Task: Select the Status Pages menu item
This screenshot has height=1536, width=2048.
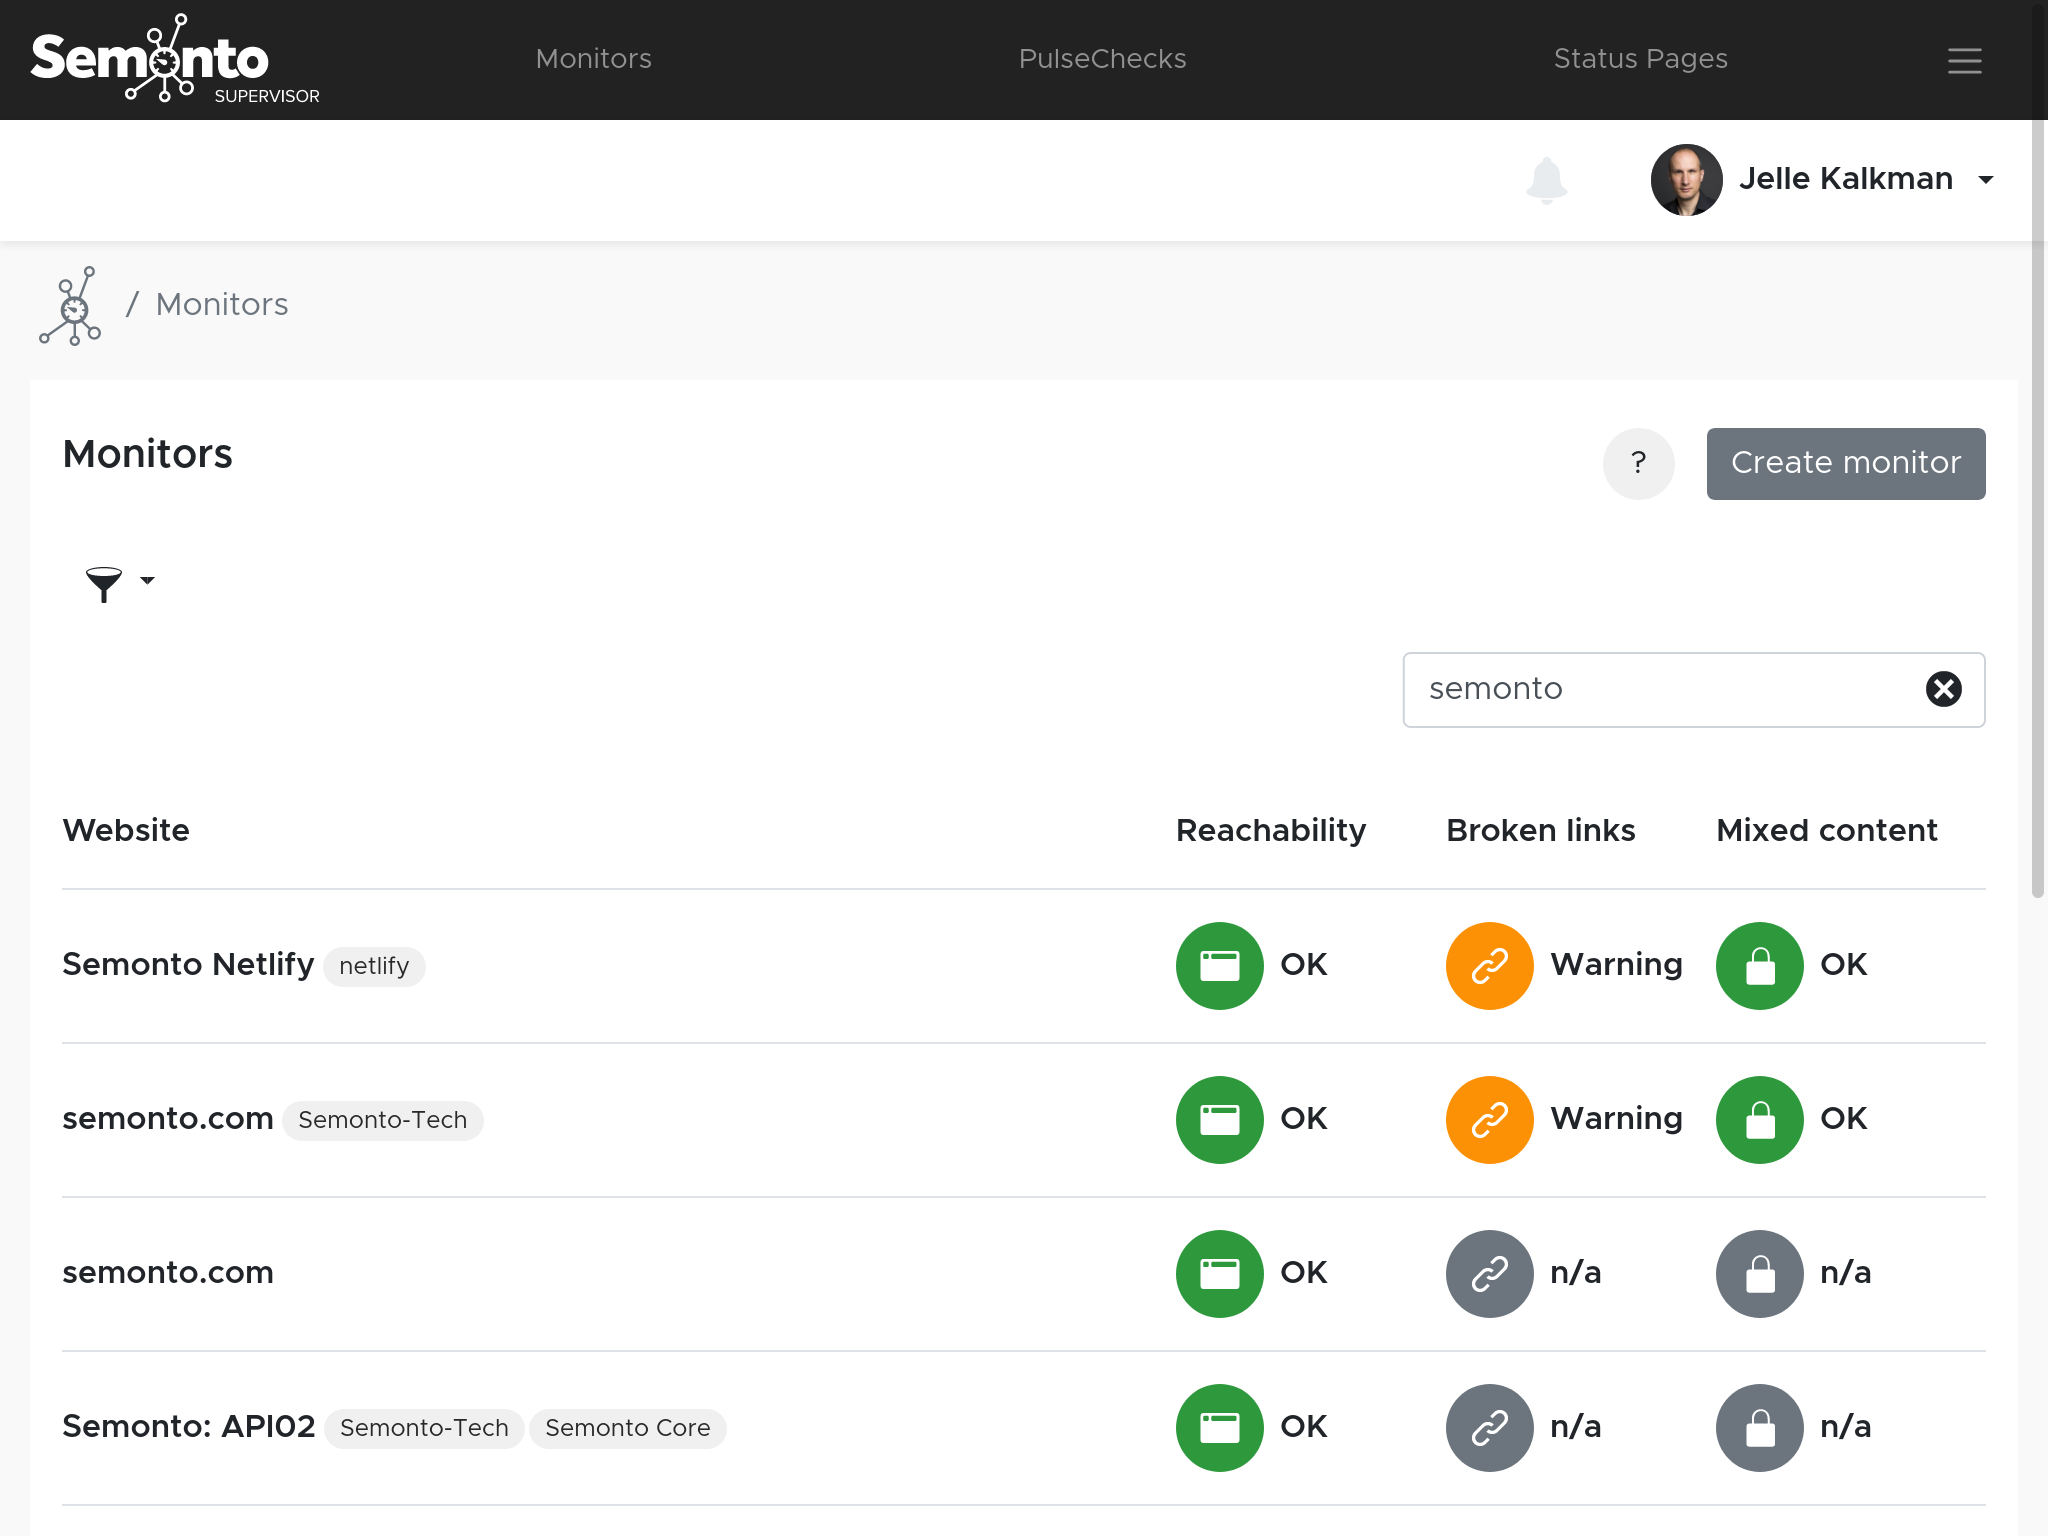Action: tap(1640, 60)
